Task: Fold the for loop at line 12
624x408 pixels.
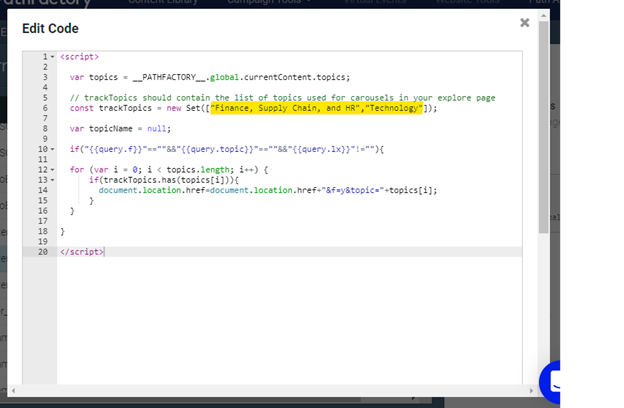Action: (53, 170)
